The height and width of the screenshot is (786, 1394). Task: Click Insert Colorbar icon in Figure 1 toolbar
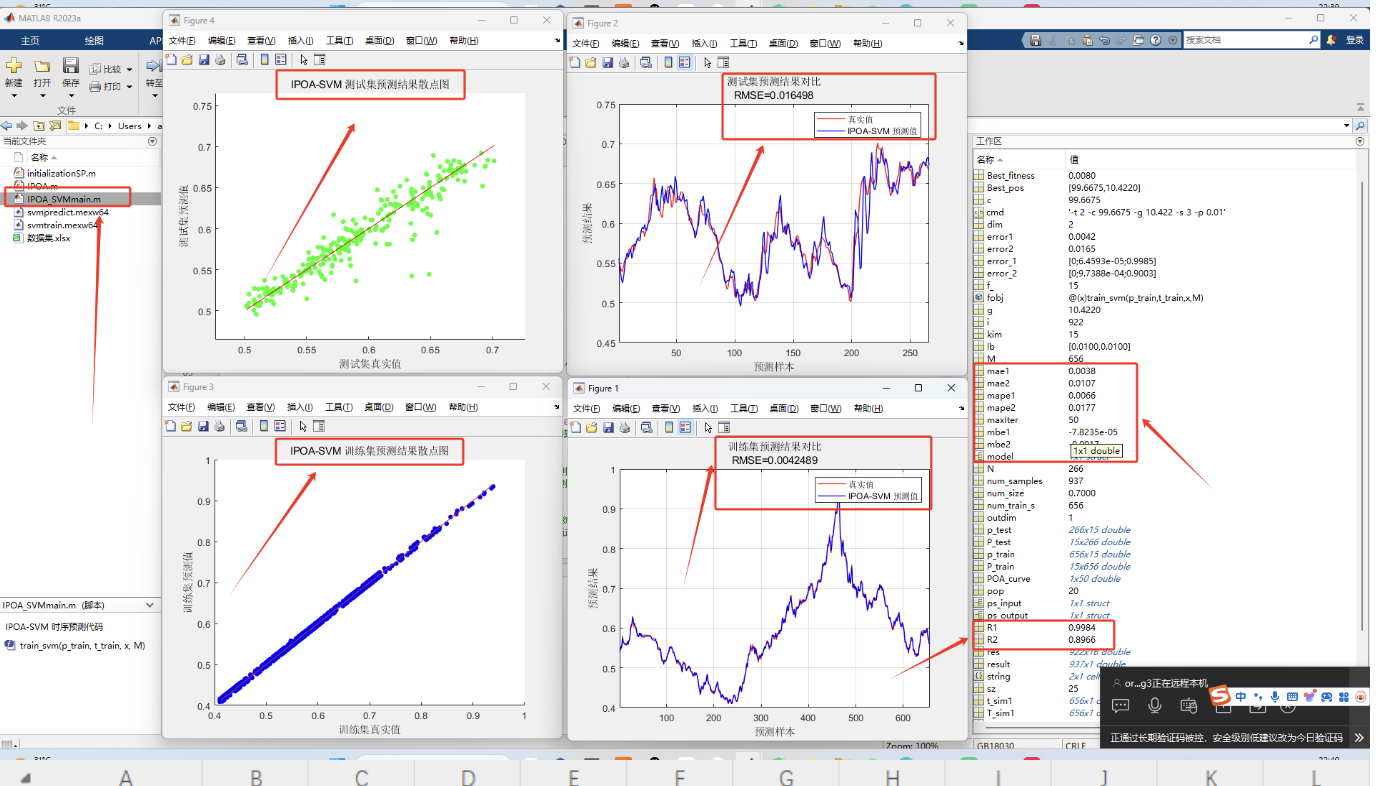(668, 427)
